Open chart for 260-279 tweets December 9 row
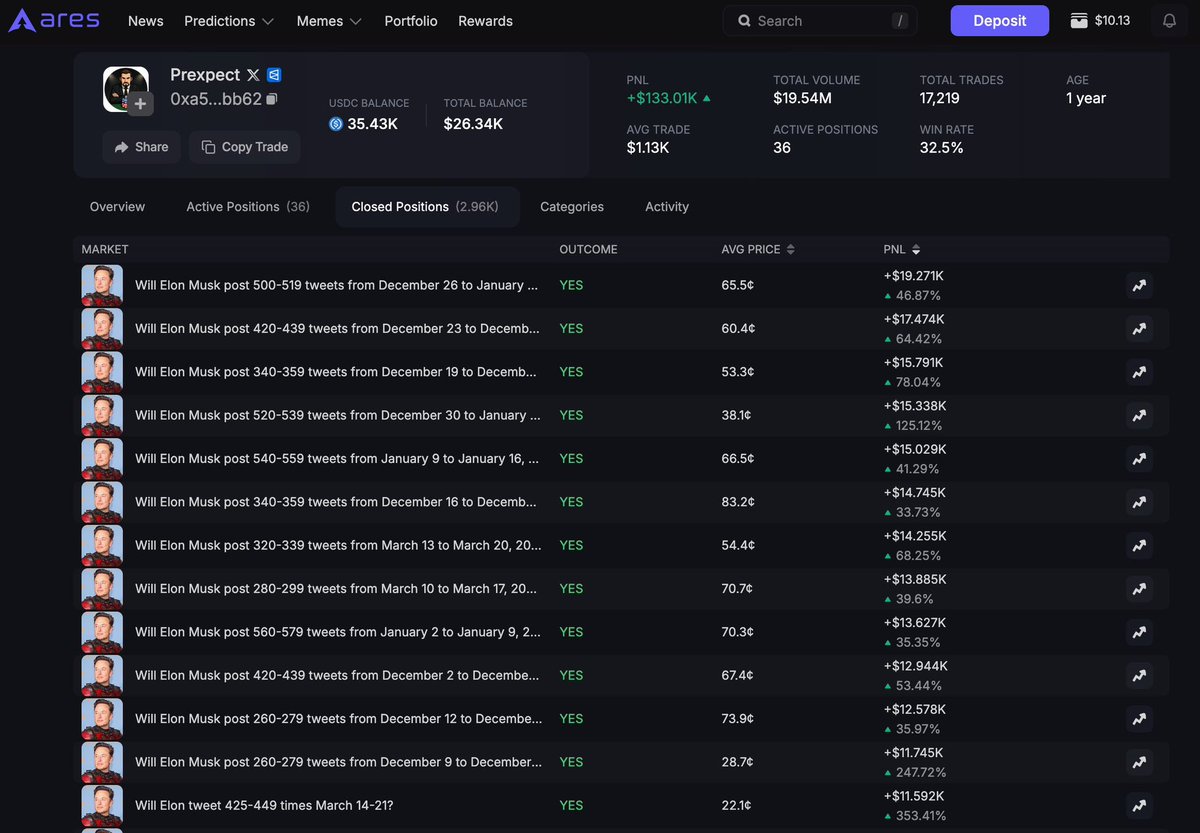The image size is (1200, 833). click(1139, 762)
